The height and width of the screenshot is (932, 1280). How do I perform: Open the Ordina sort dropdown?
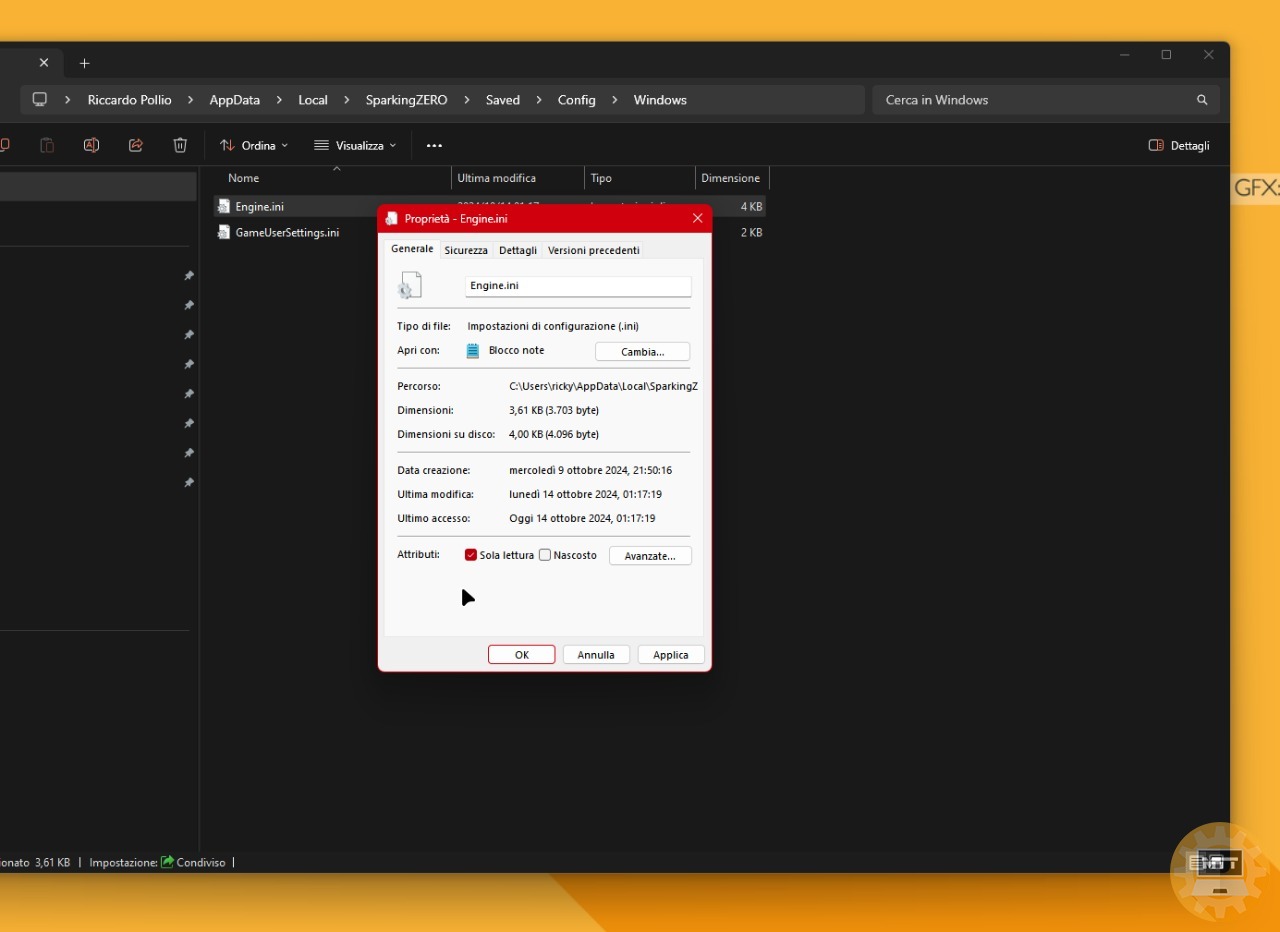[254, 145]
